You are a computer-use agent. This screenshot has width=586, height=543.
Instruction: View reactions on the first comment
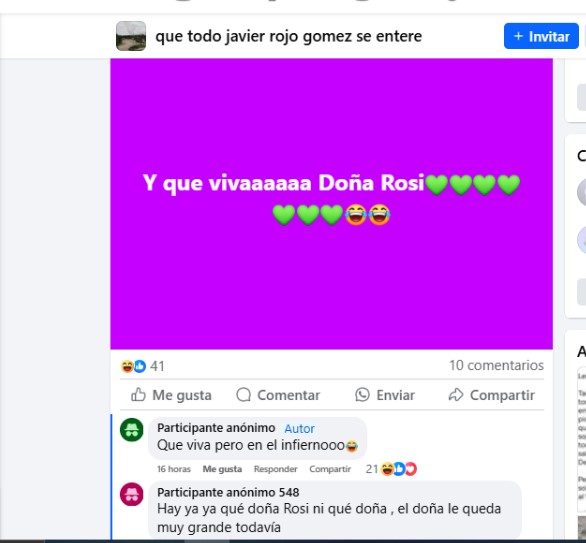tap(391, 469)
